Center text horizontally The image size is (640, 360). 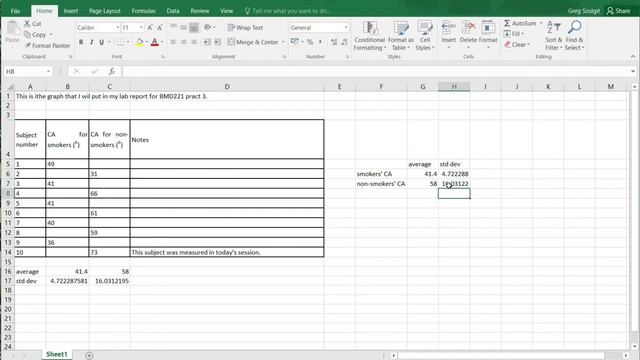coord(183,42)
